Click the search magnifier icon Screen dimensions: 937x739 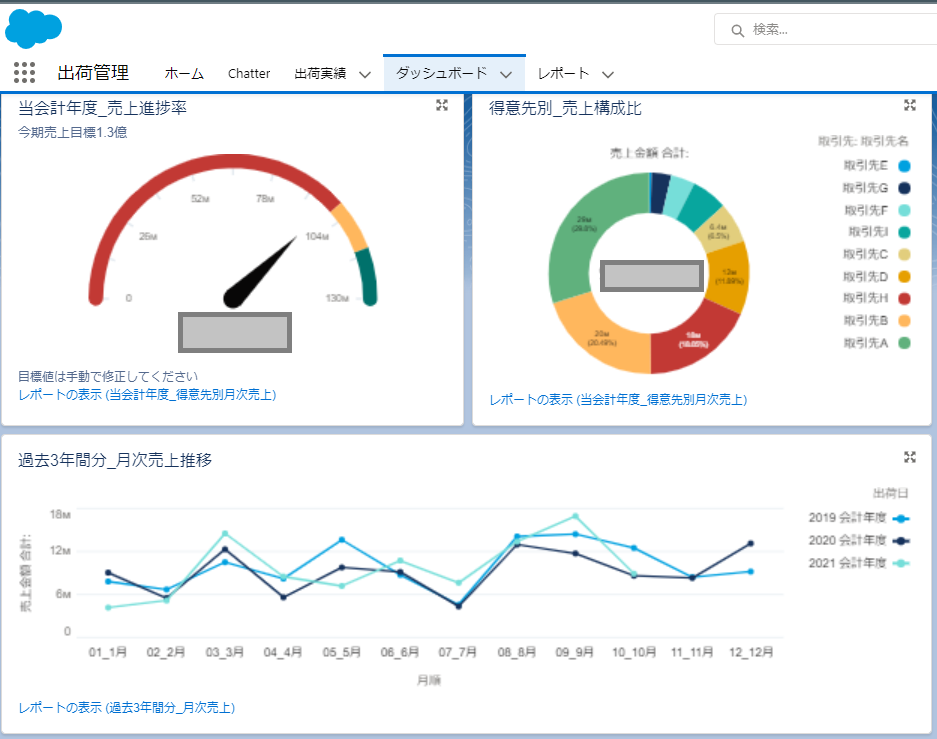tap(738, 30)
